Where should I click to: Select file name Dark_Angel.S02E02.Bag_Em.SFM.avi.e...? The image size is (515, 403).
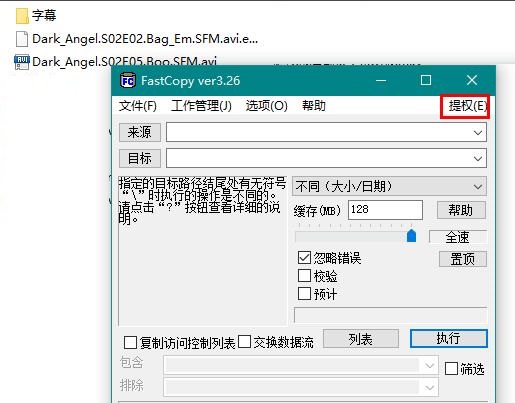(x=145, y=39)
